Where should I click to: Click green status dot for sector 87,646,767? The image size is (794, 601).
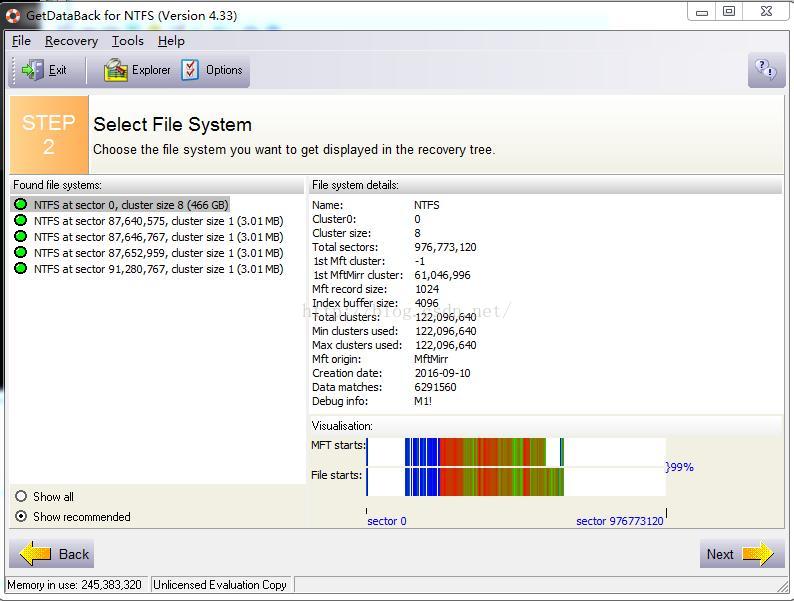point(21,236)
